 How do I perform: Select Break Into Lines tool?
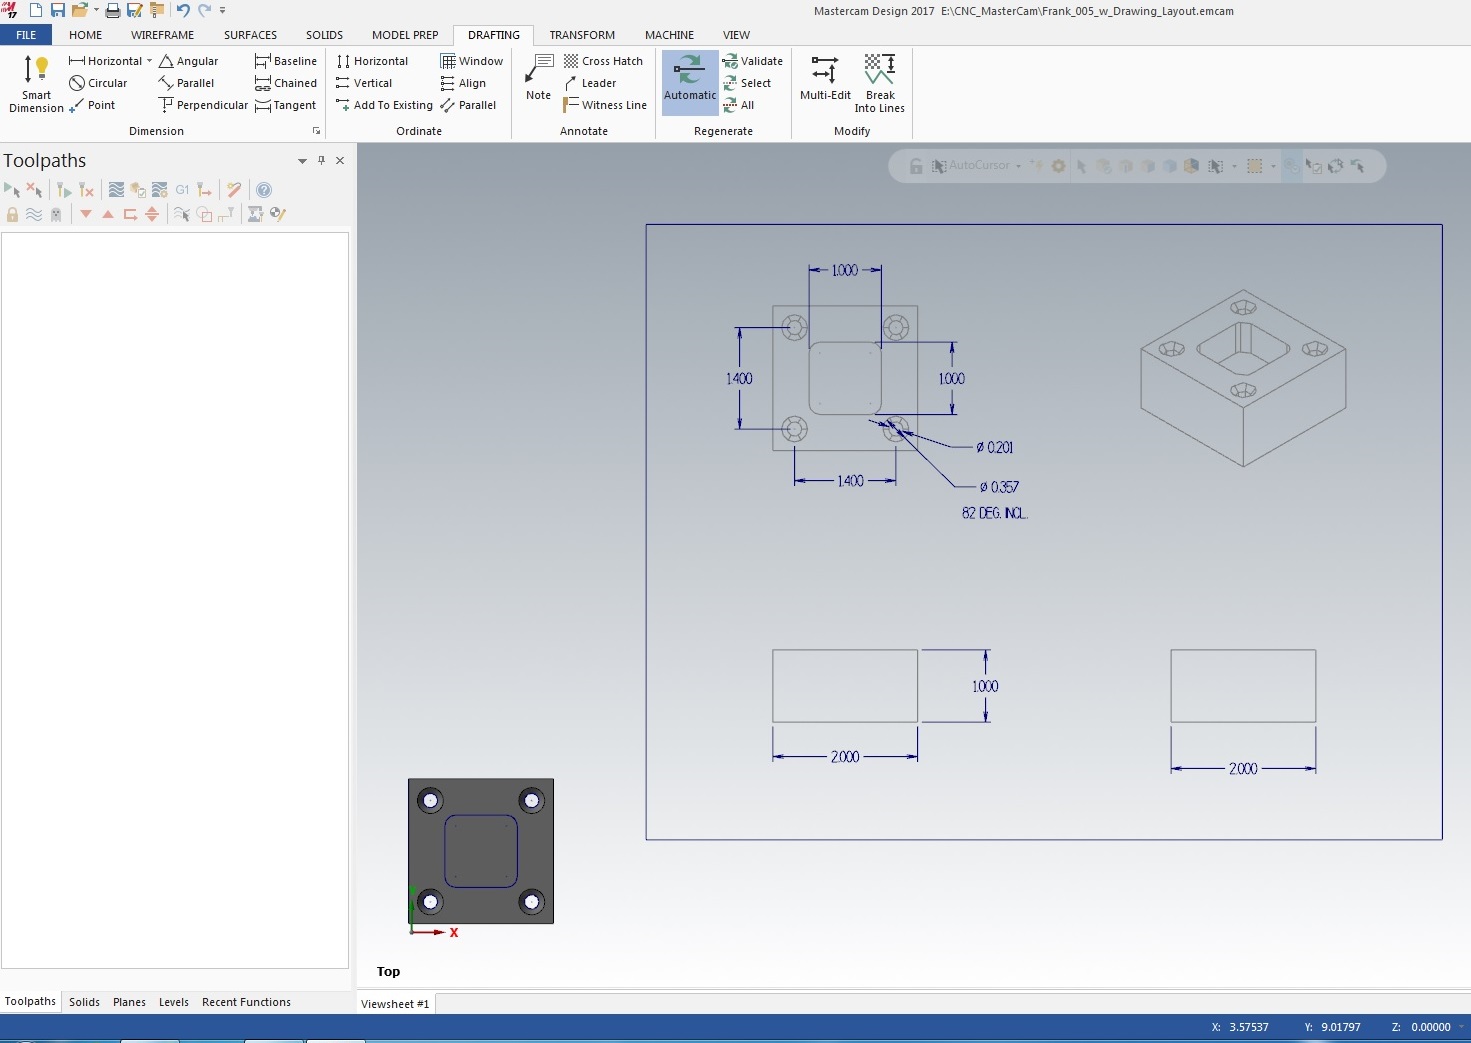point(879,83)
